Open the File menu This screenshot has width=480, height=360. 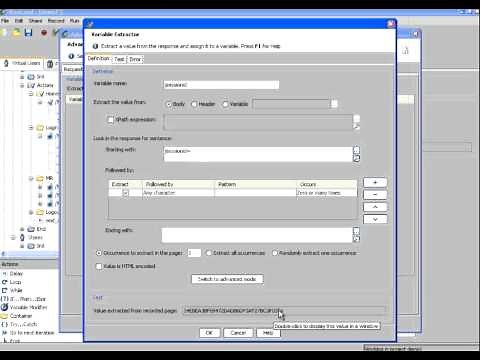[x=5, y=21]
